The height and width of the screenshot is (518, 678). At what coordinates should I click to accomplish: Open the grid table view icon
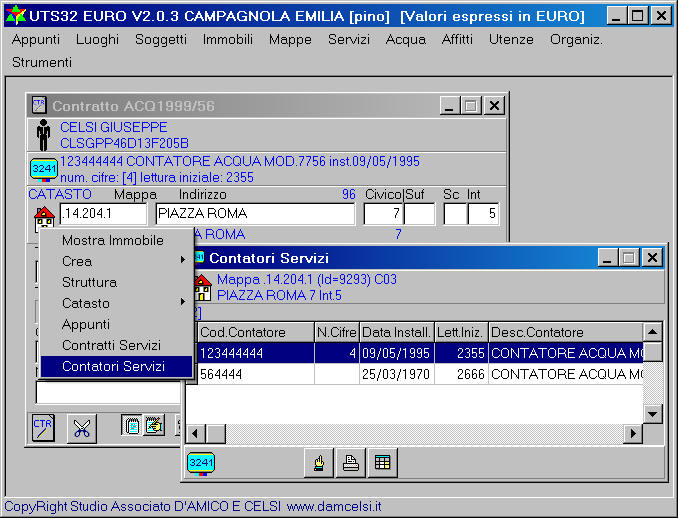[x=382, y=462]
